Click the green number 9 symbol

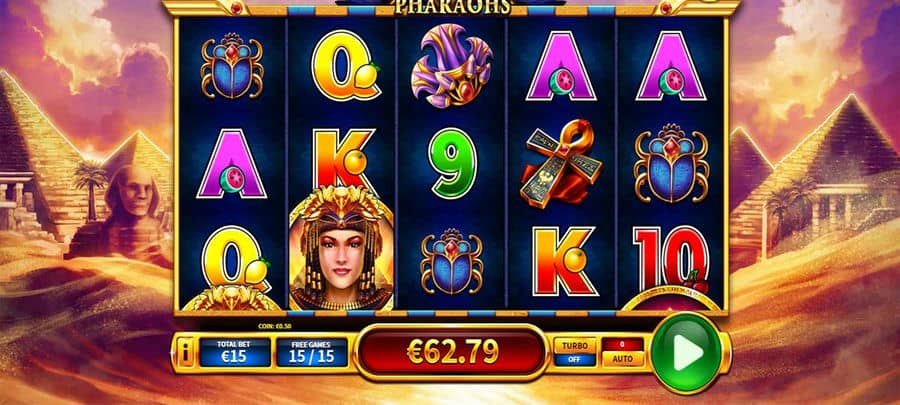[452, 163]
